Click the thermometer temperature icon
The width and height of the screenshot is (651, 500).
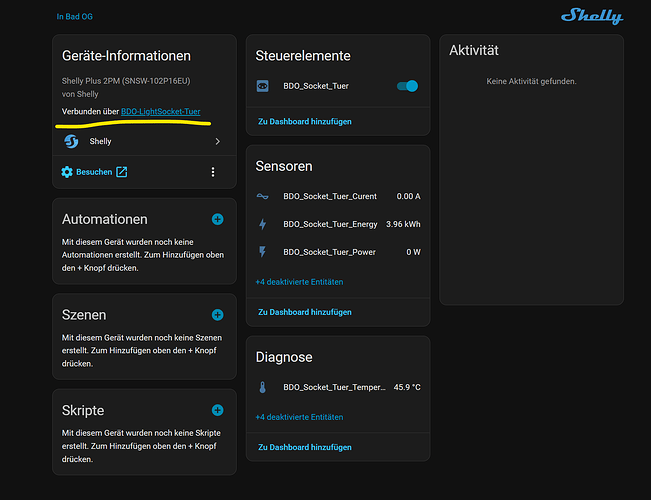pos(263,387)
